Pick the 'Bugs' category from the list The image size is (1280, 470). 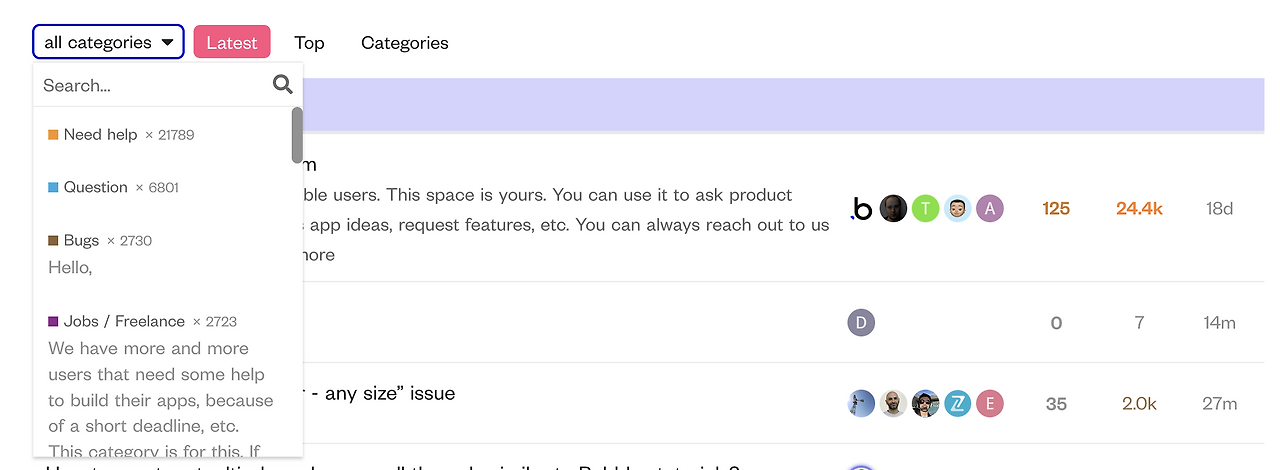[81, 240]
